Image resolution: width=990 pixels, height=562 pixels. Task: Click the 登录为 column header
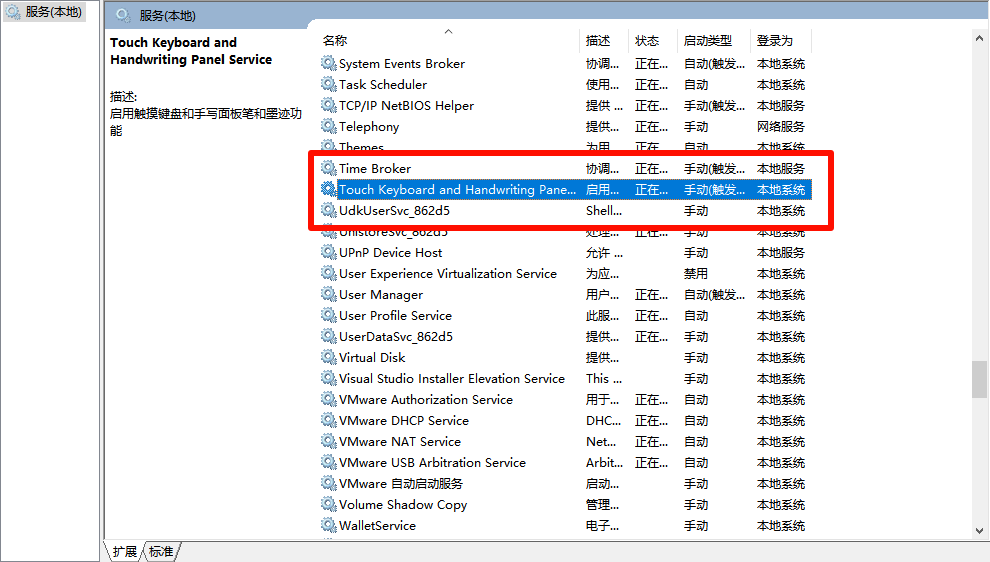point(775,41)
